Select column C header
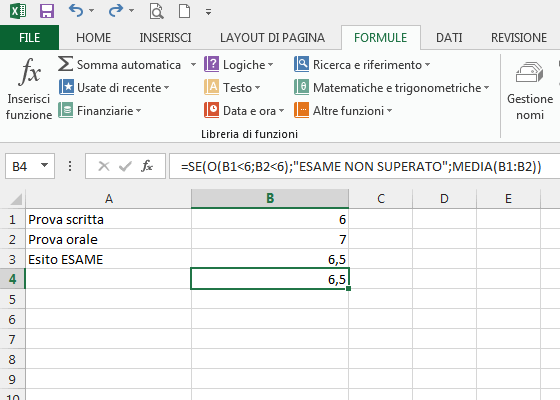This screenshot has height=400, width=560. tap(381, 199)
